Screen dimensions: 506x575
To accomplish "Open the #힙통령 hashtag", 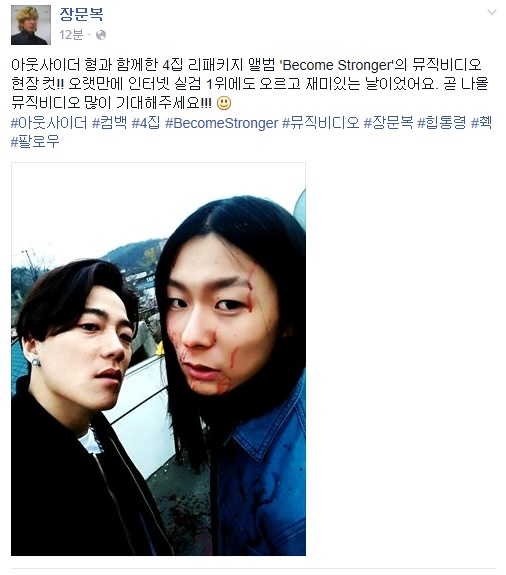I will 441,122.
